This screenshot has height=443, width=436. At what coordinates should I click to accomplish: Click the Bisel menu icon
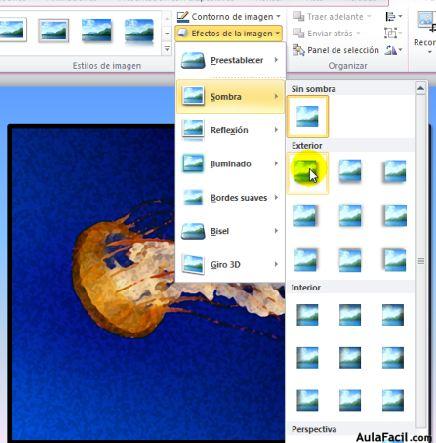tap(193, 231)
